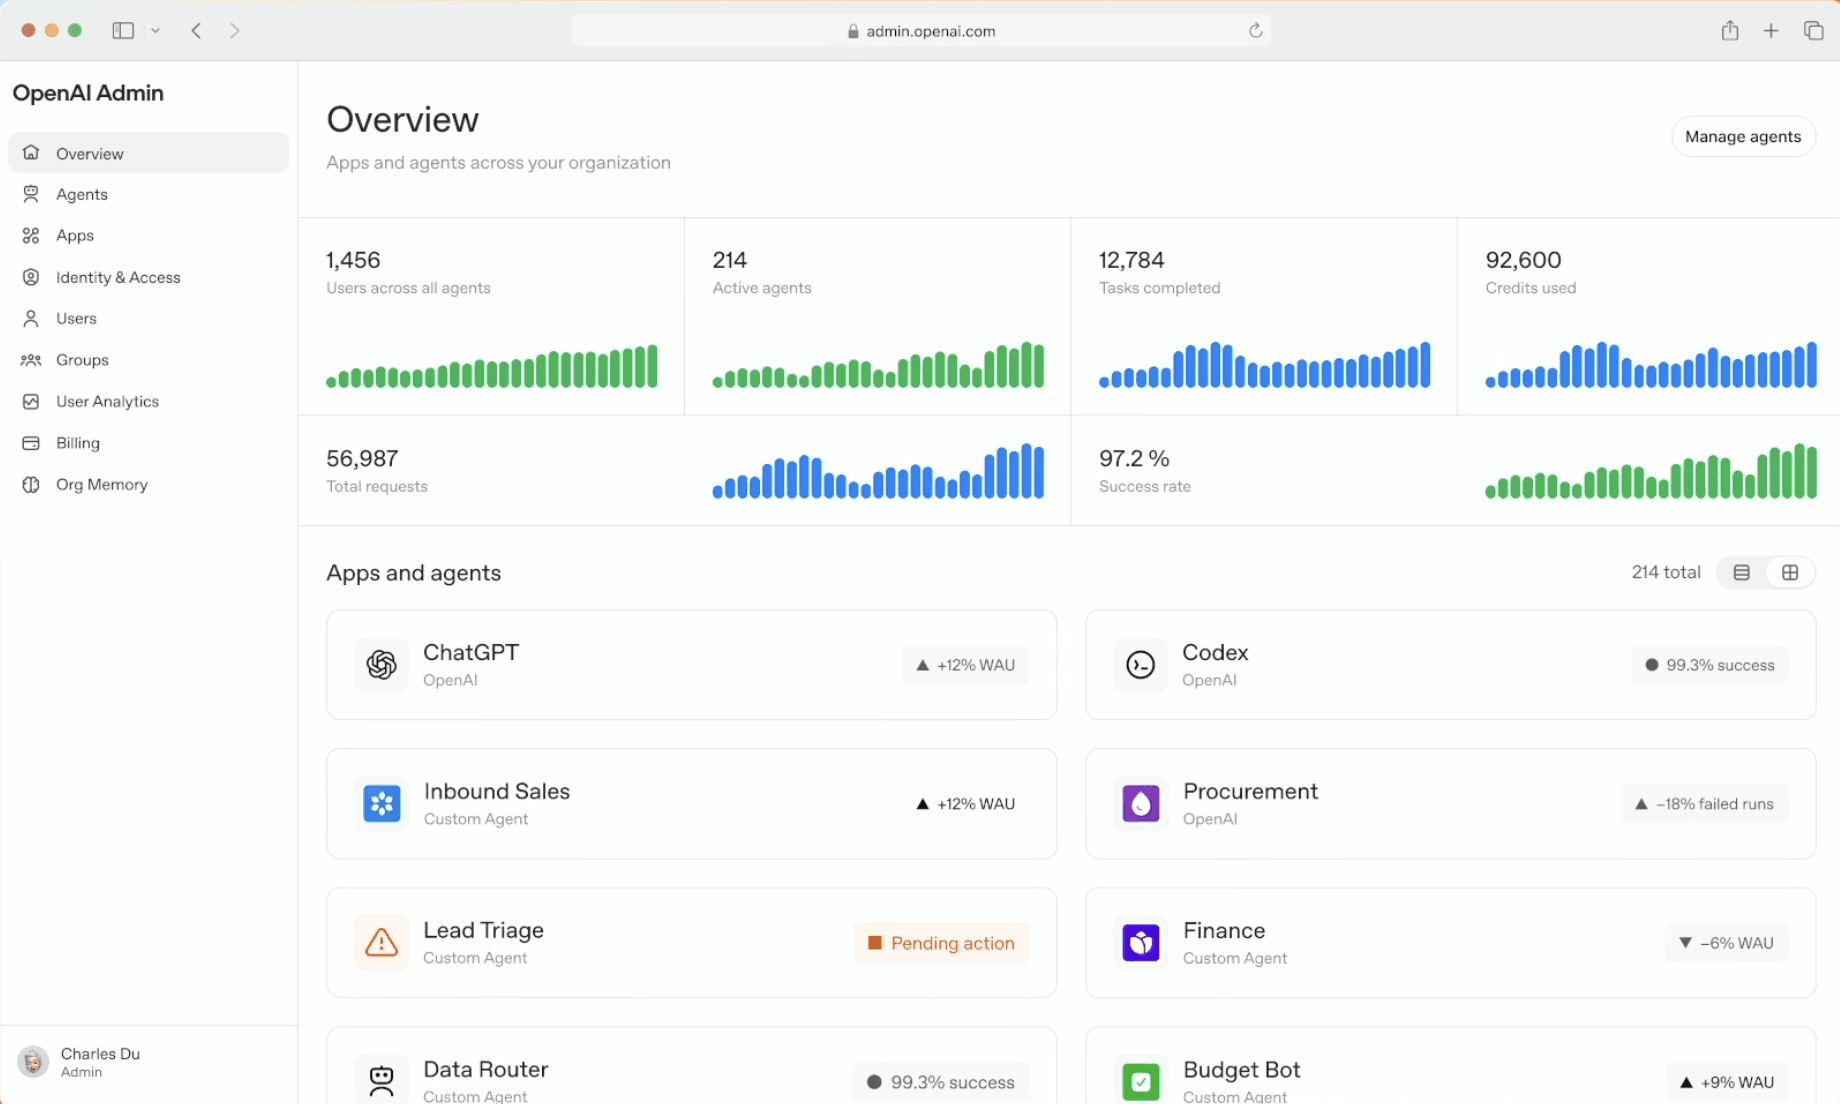Viewport: 1840px width, 1104px height.
Task: Click the Billing card icon
Action: (x=31, y=443)
